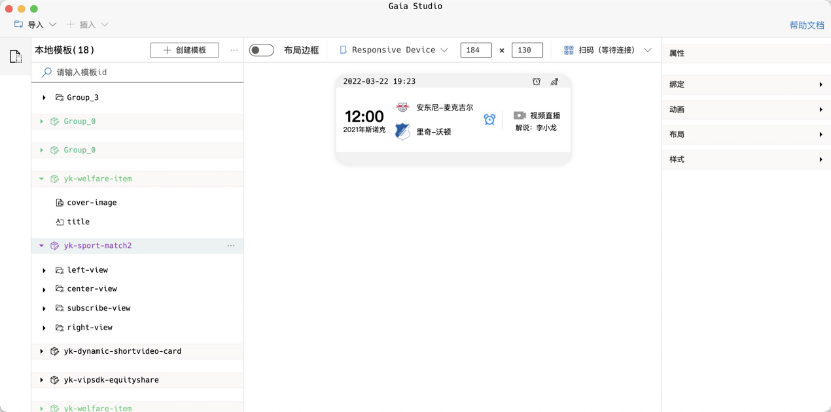Click the 本地模板(18) heading
Viewport: 831px width, 412px height.
click(x=65, y=50)
